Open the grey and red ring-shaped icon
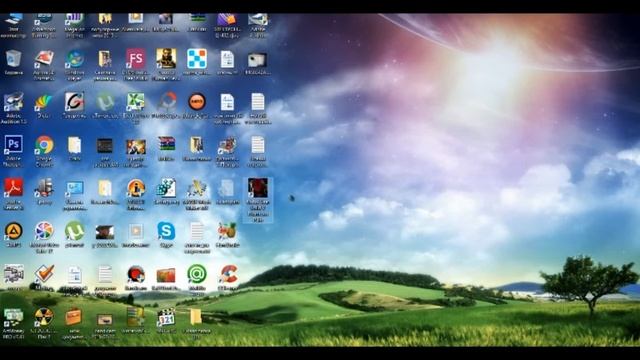This screenshot has height=360, width=640. [167, 102]
